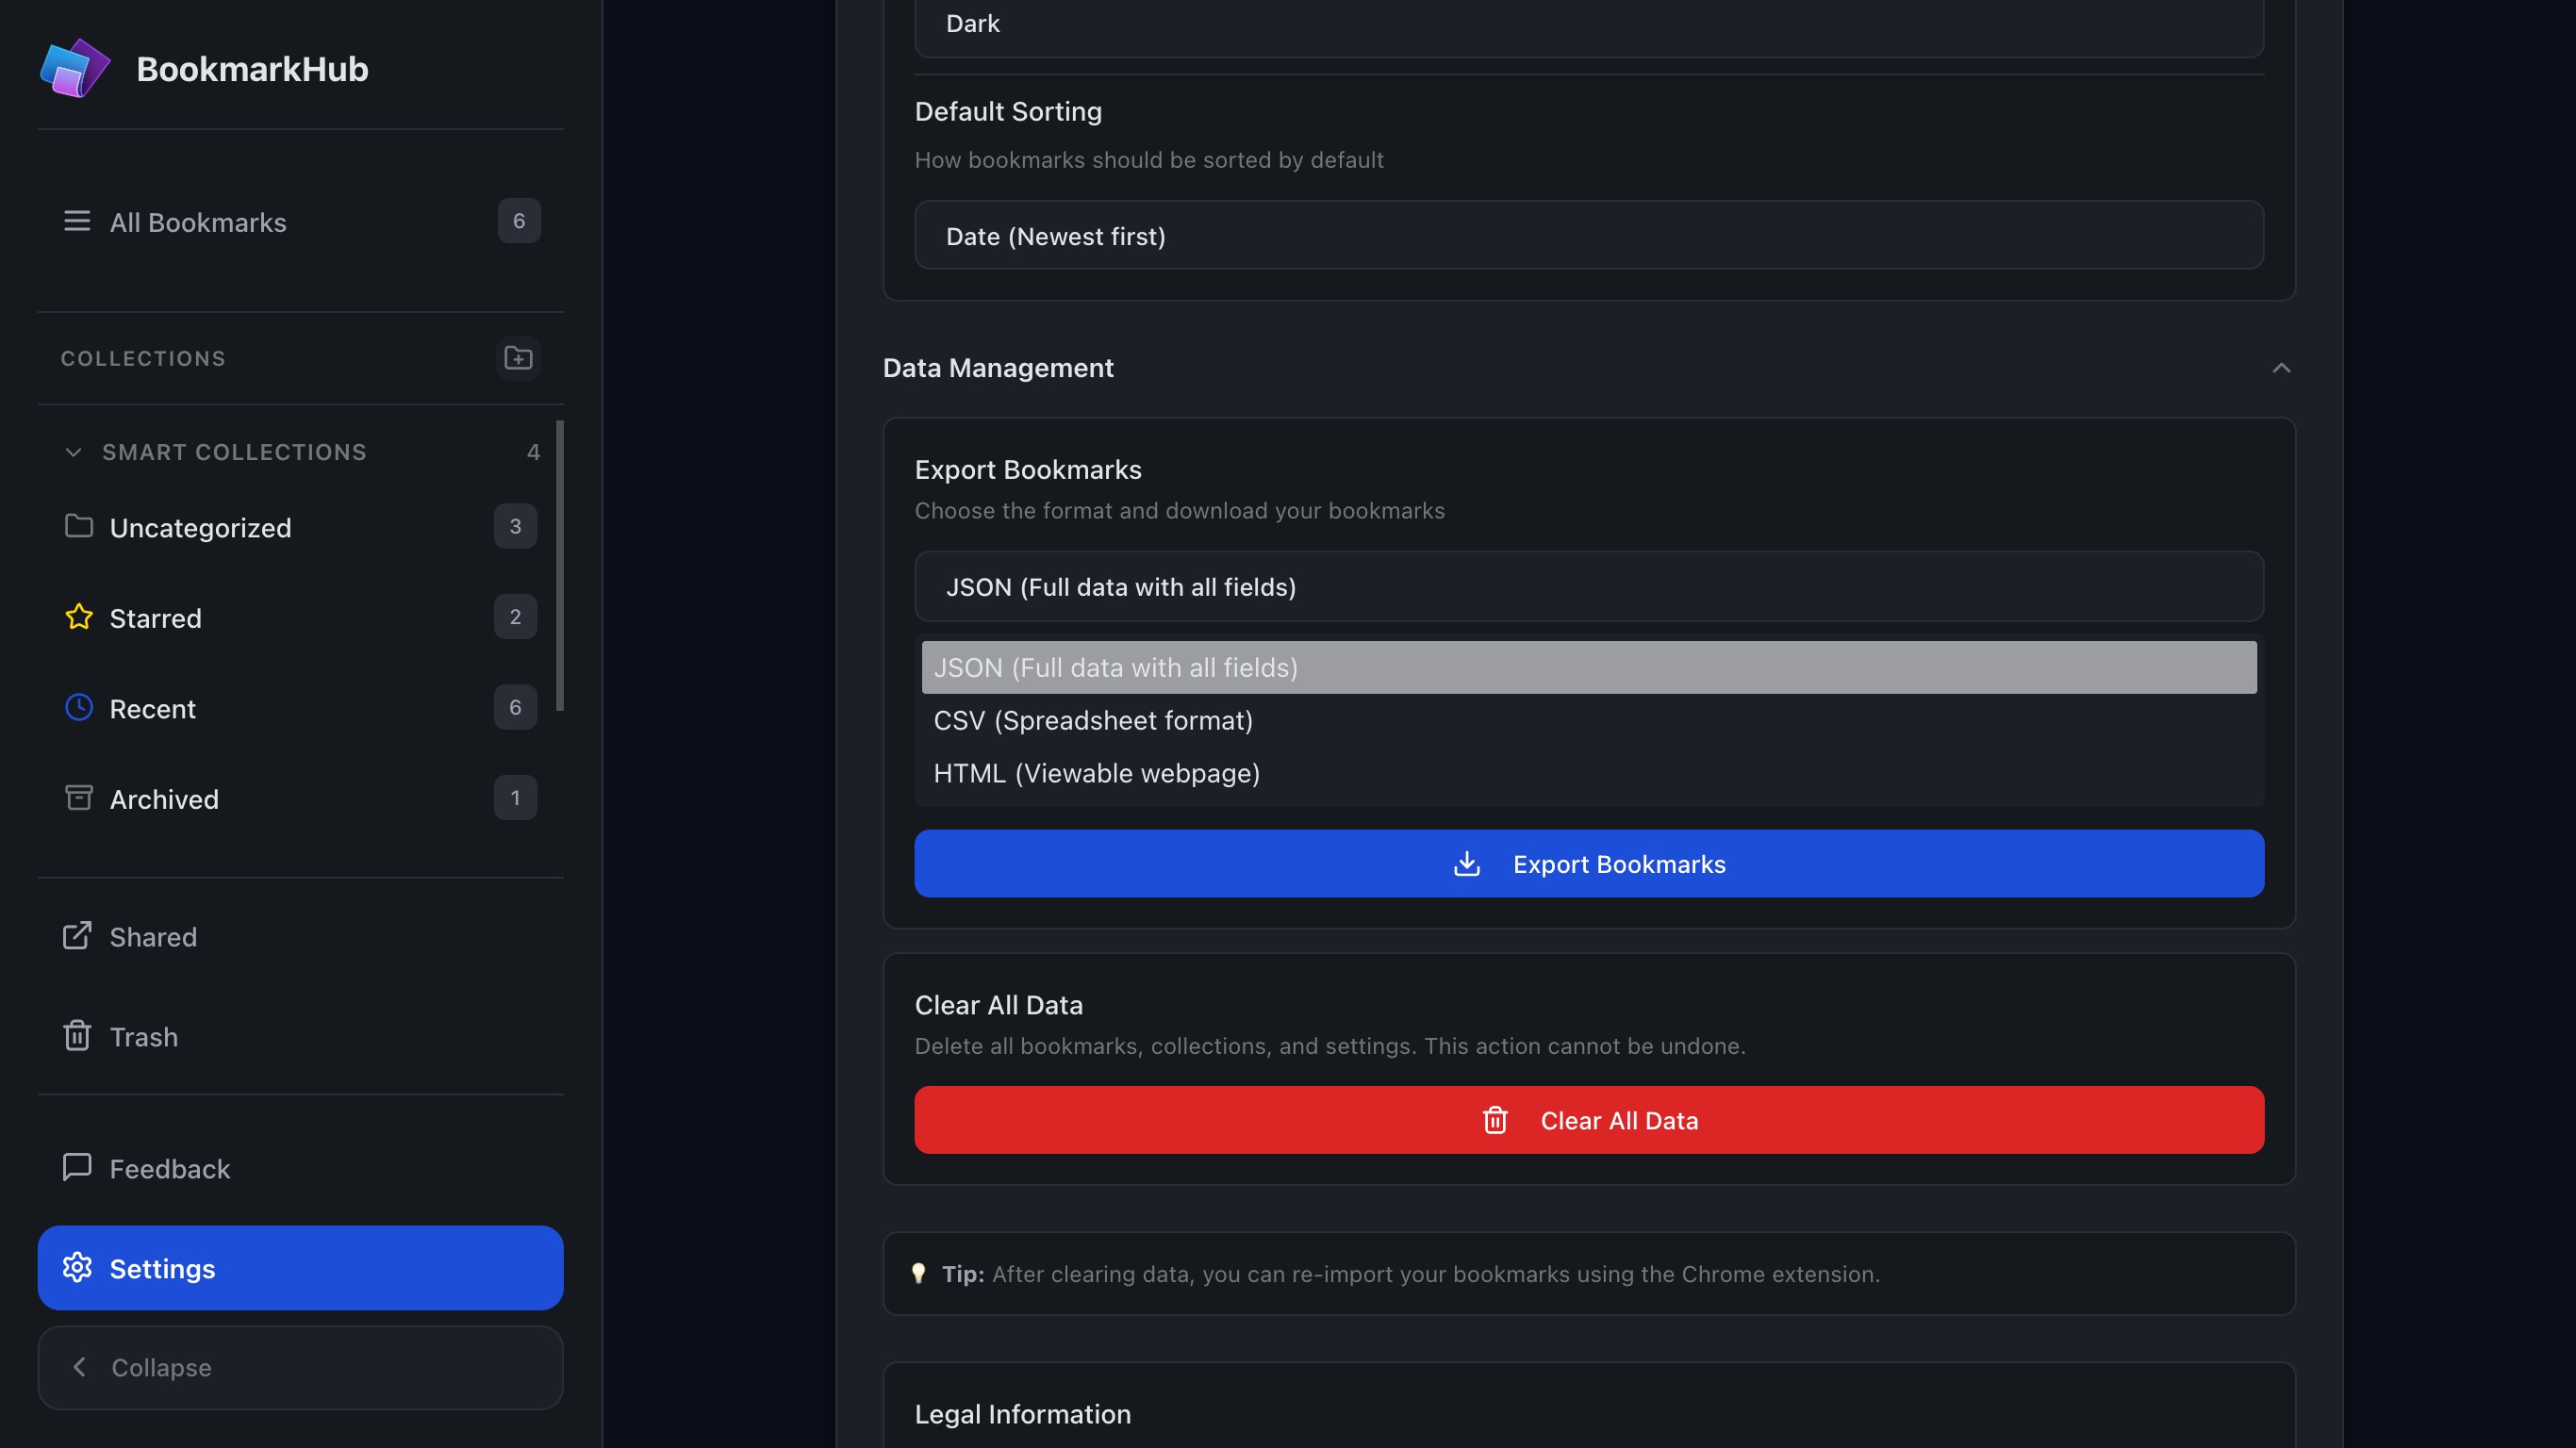
Task: Click the Starred star icon
Action: point(79,617)
